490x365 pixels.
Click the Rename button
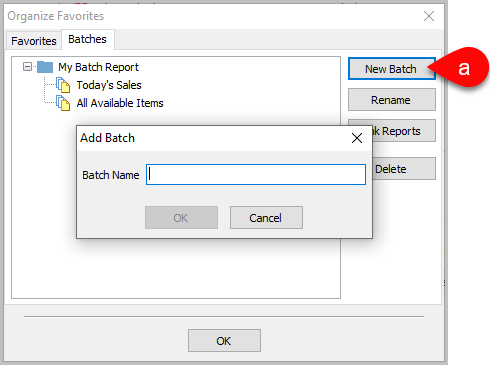tap(392, 100)
